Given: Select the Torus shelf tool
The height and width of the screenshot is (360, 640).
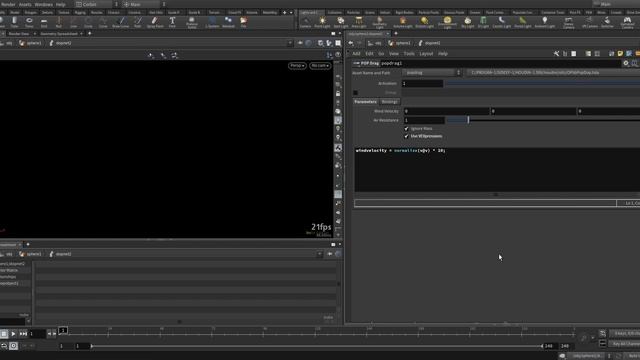Looking at the screenshot, I should [x=29, y=22].
